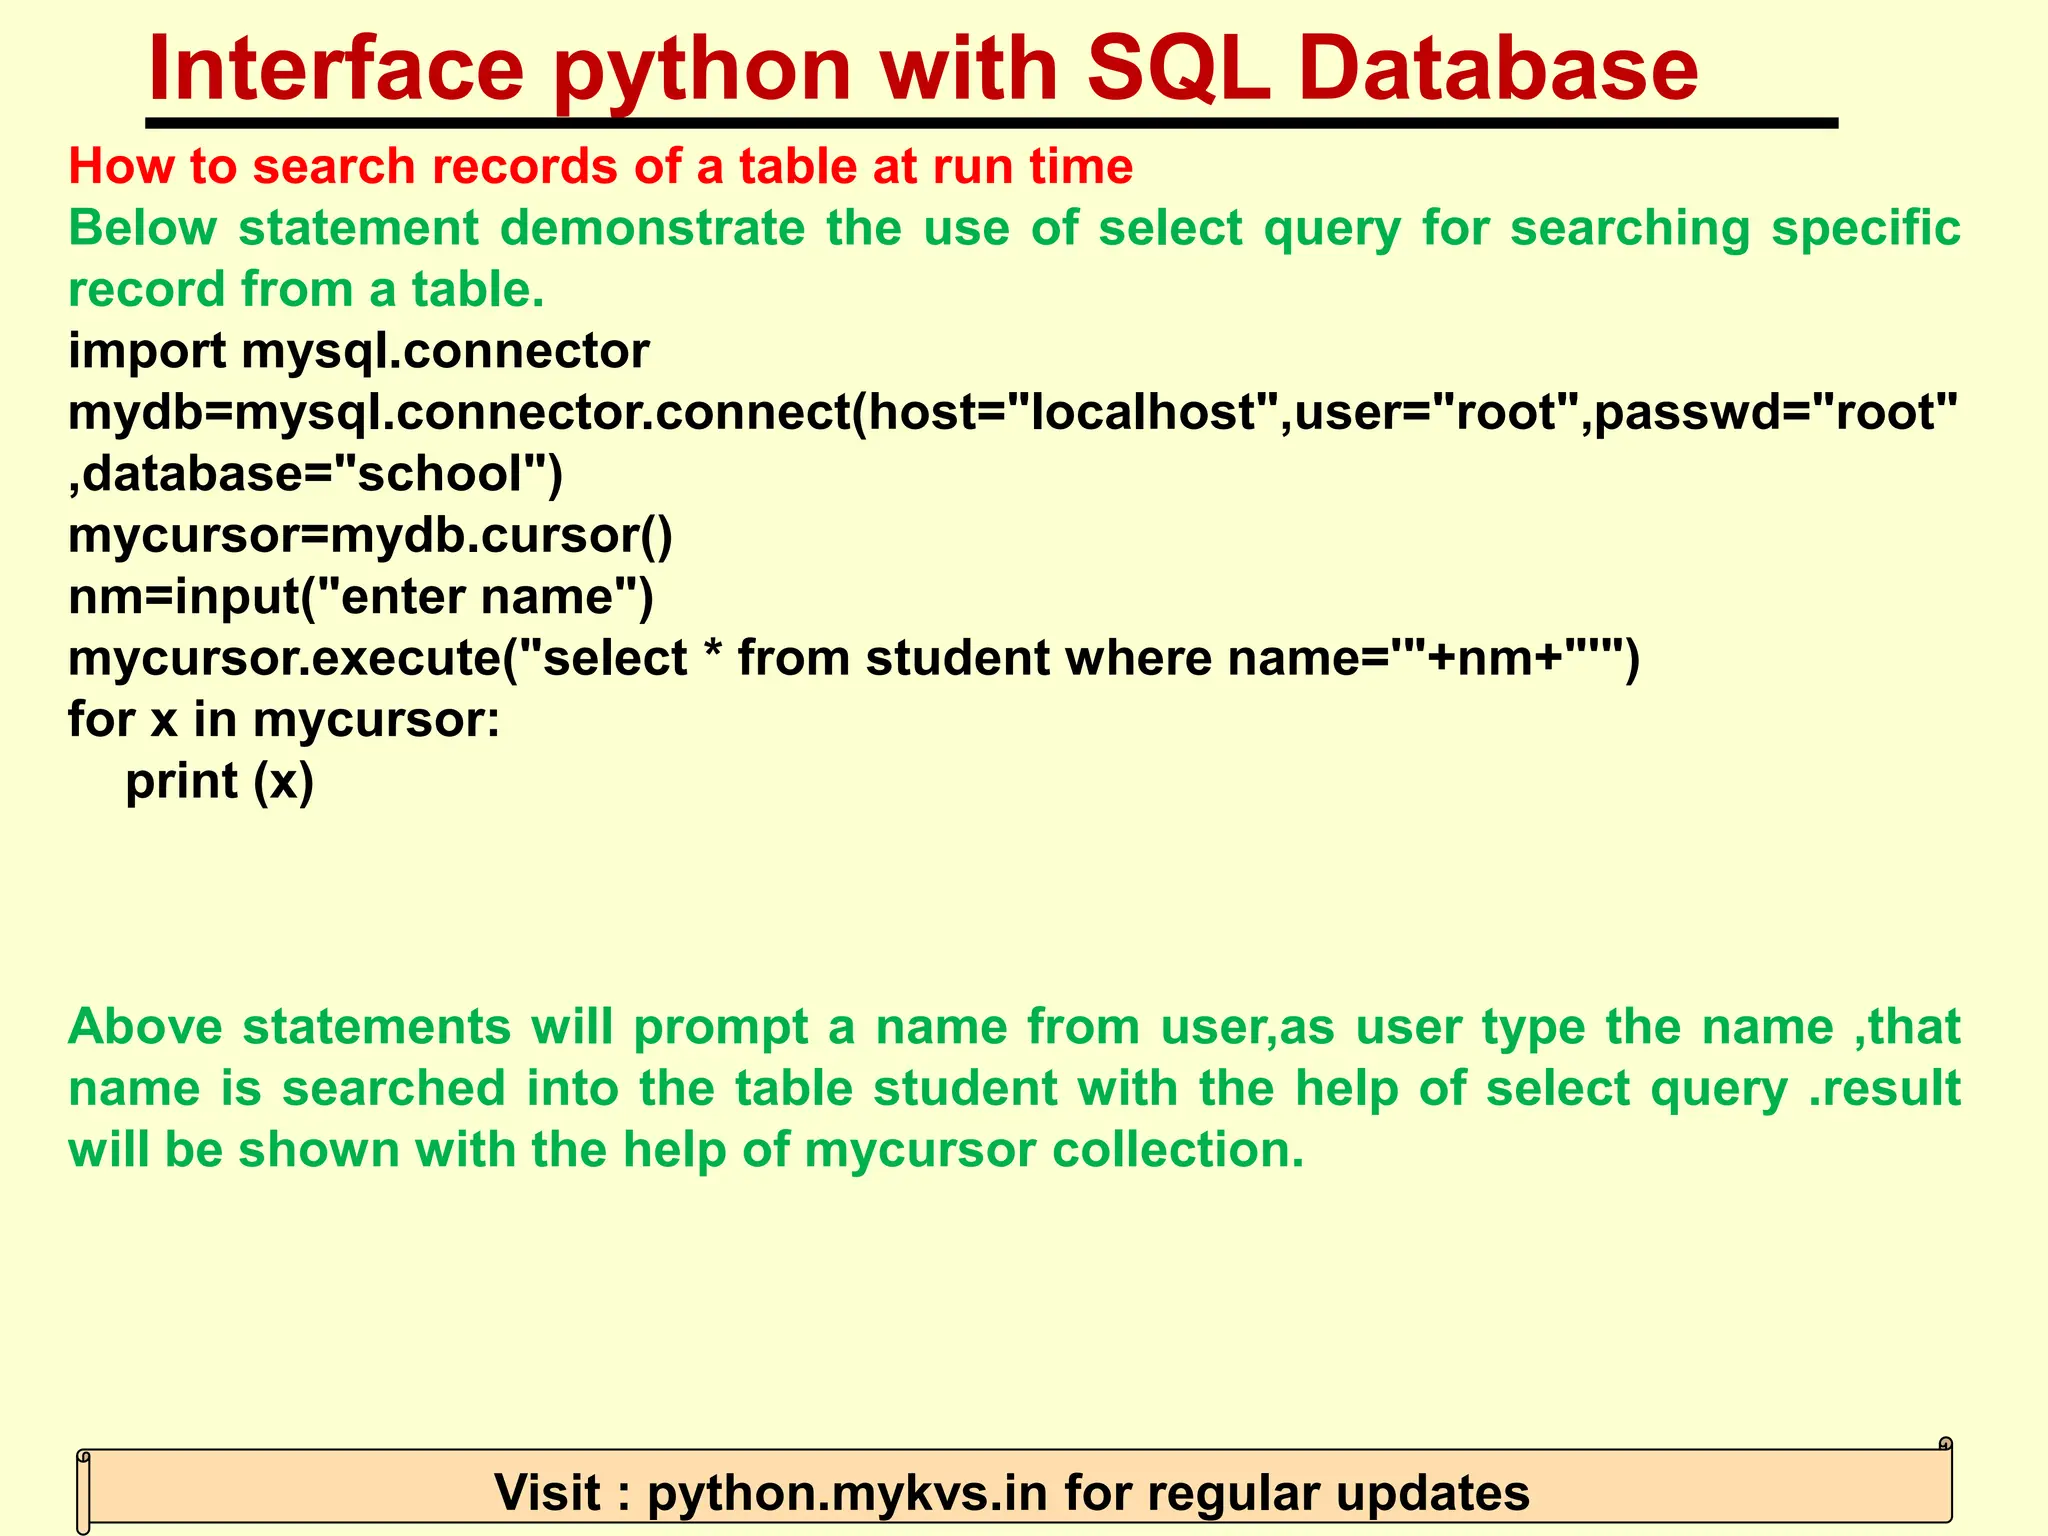Click heading 'How to search records of a table at run time'
The image size is (2048, 1536).
[601, 166]
